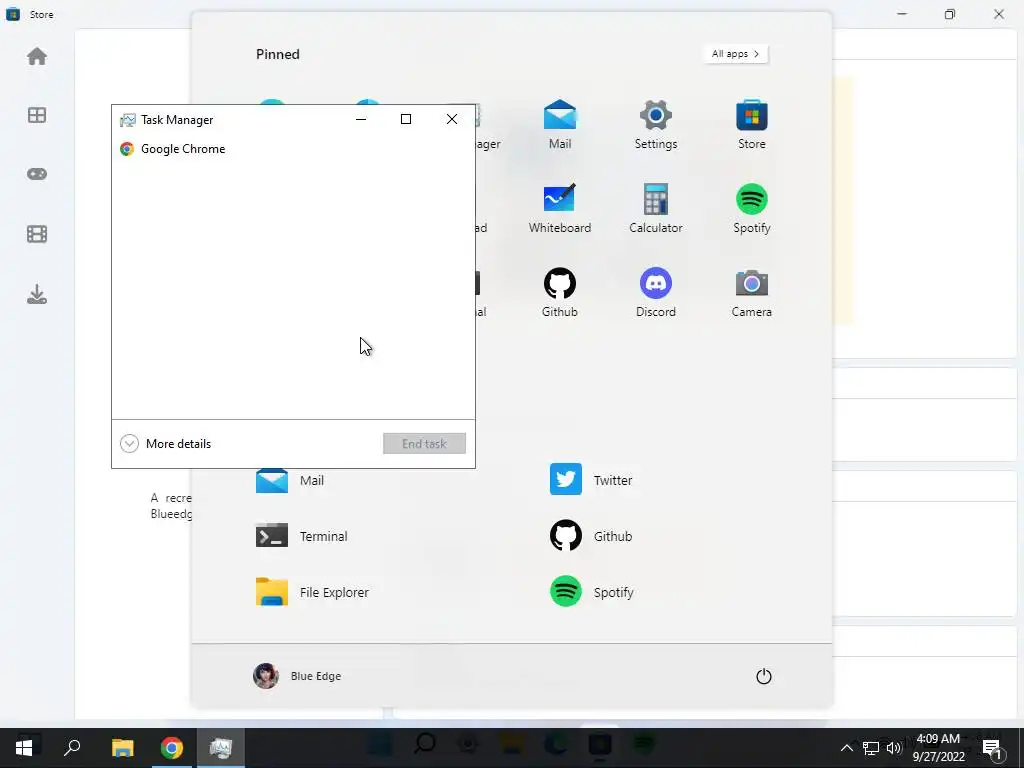Maximize the Task Manager window
Image resolution: width=1024 pixels, height=768 pixels.
tap(406, 119)
